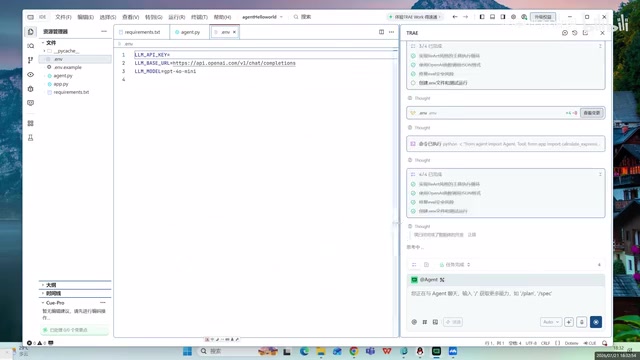640x360 pixels.
Task: Split the editor with the split icon
Action: pos(381,32)
